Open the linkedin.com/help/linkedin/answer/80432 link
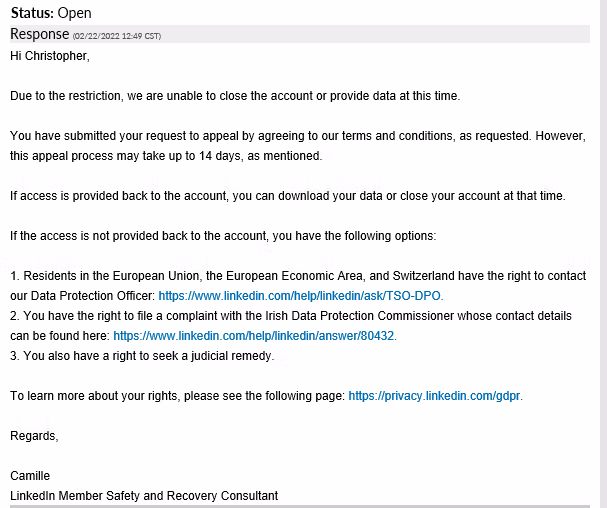Viewport: 607px width, 508px height. point(255,336)
